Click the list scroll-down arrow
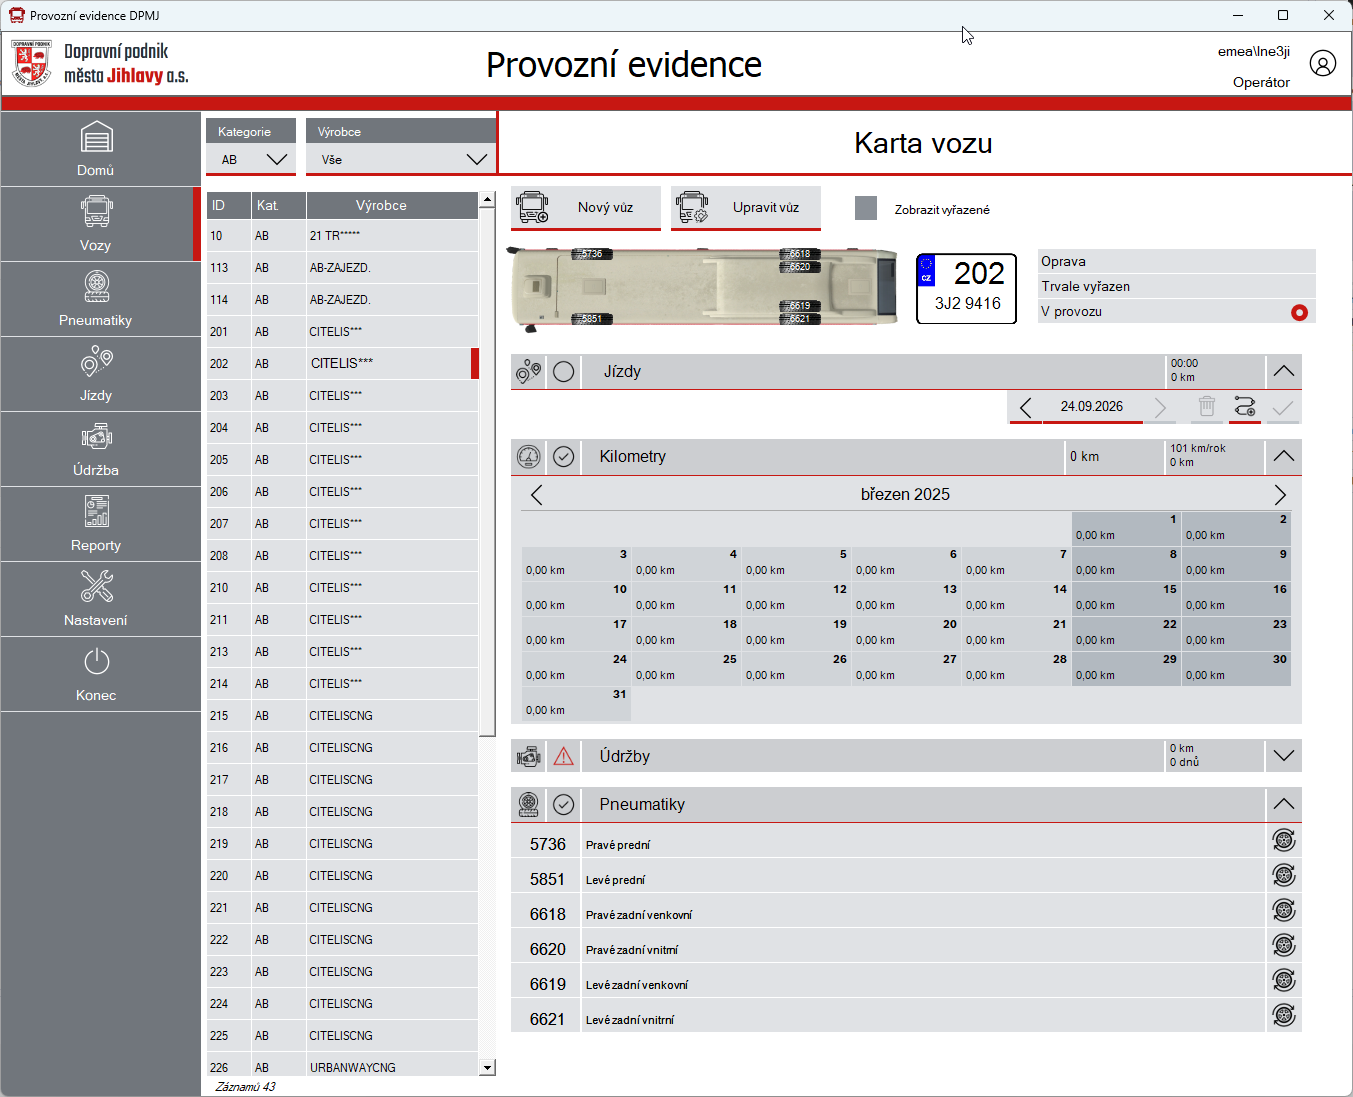Image resolution: width=1353 pixels, height=1097 pixels. (x=487, y=1068)
